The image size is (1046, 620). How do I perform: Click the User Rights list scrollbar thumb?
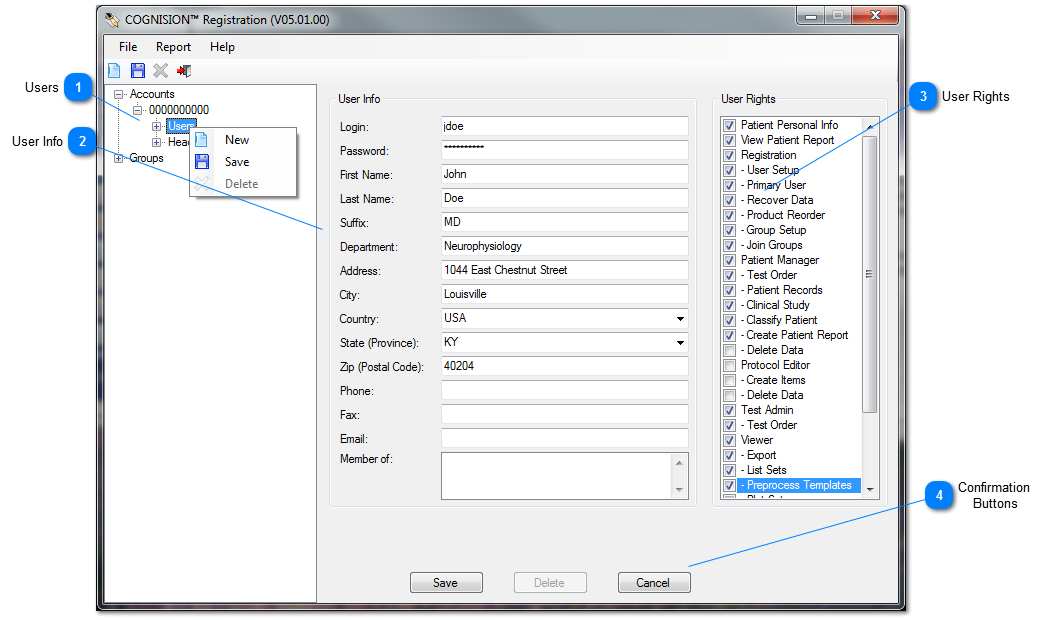pyautogui.click(x=869, y=273)
